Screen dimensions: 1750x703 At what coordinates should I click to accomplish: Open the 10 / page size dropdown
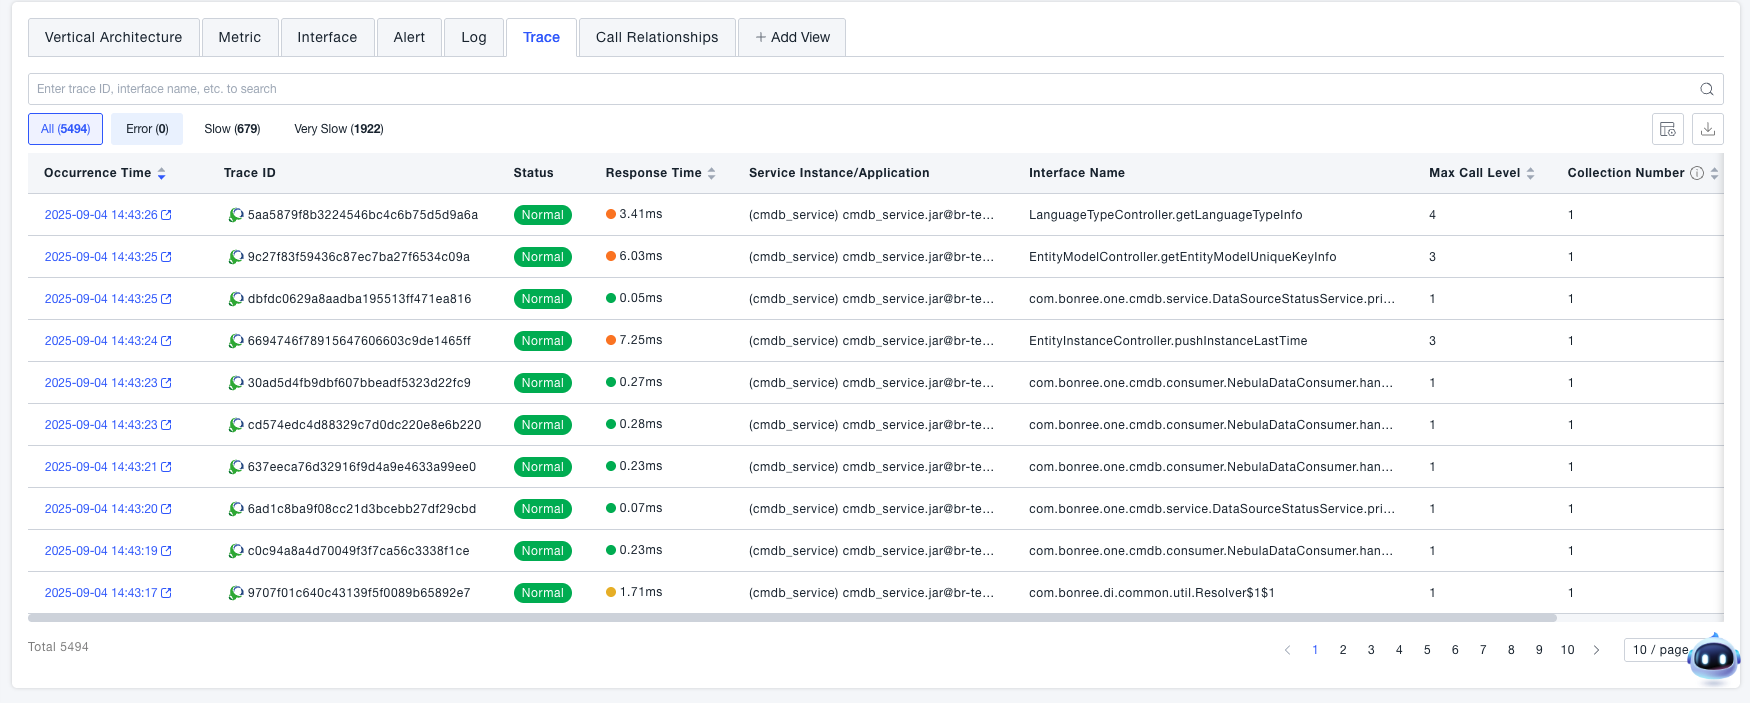click(1658, 650)
